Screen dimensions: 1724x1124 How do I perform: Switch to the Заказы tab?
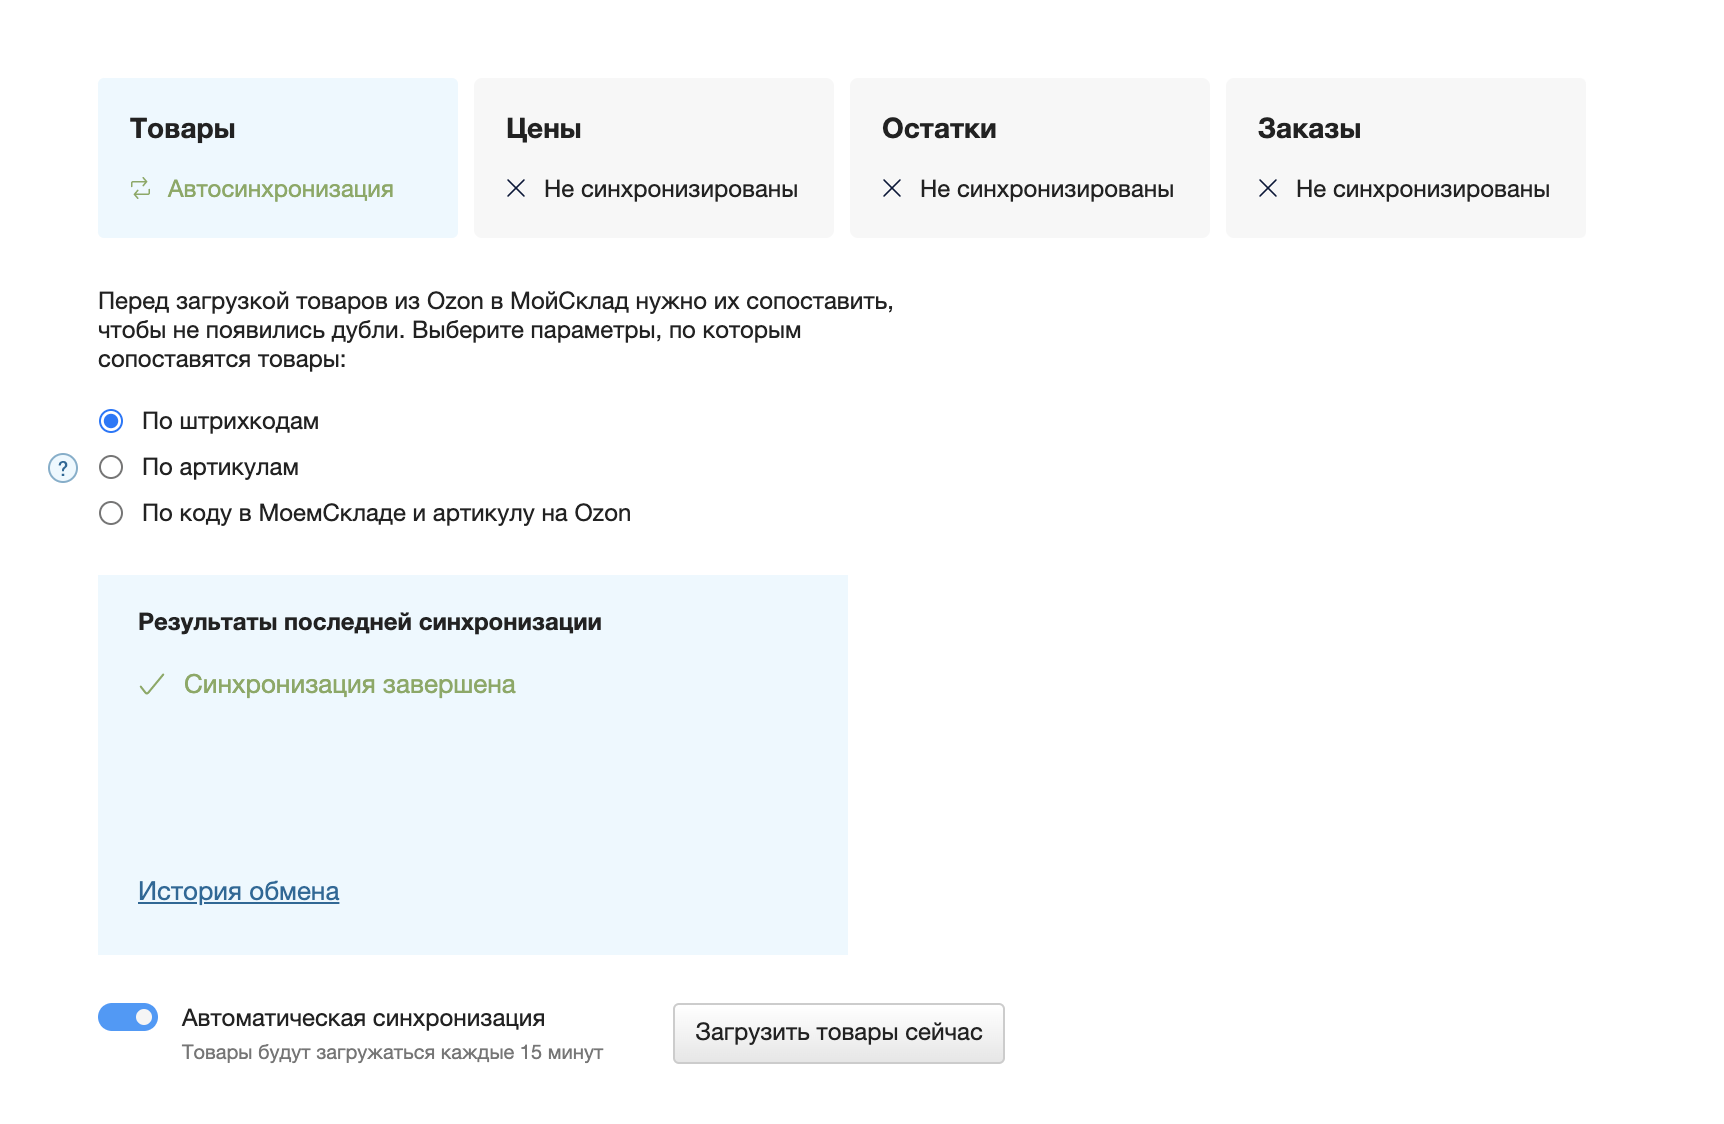coord(1406,158)
